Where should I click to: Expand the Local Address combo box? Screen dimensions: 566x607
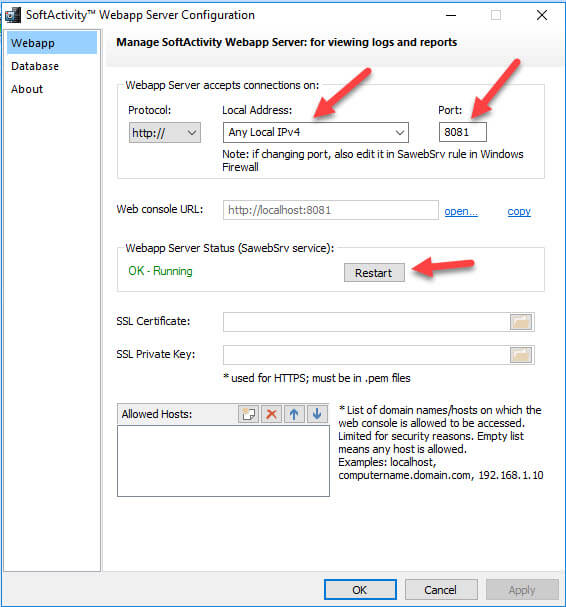(x=316, y=132)
